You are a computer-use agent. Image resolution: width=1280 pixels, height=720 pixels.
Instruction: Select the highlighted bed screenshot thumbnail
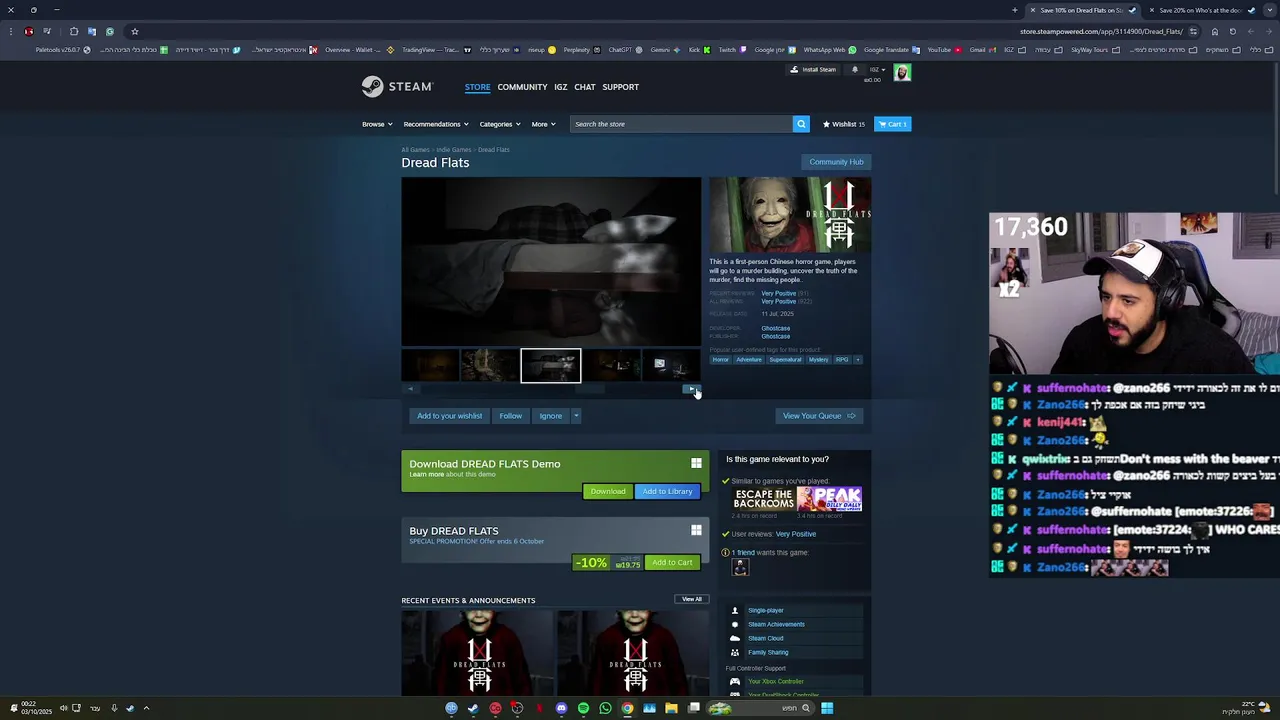tap(550, 366)
